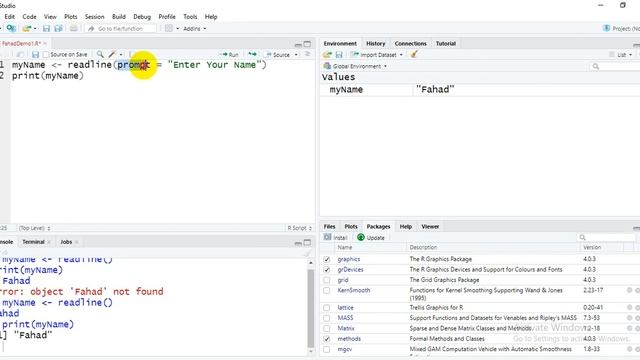Click the Update packages button
This screenshot has height=360, width=640.
pyautogui.click(x=371, y=238)
